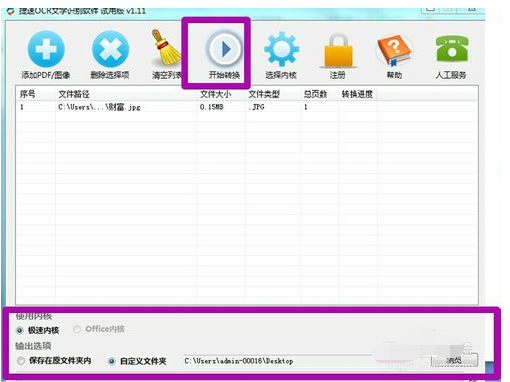Click the 文件路径 column header
The width and height of the screenshot is (510, 382).
126,94
